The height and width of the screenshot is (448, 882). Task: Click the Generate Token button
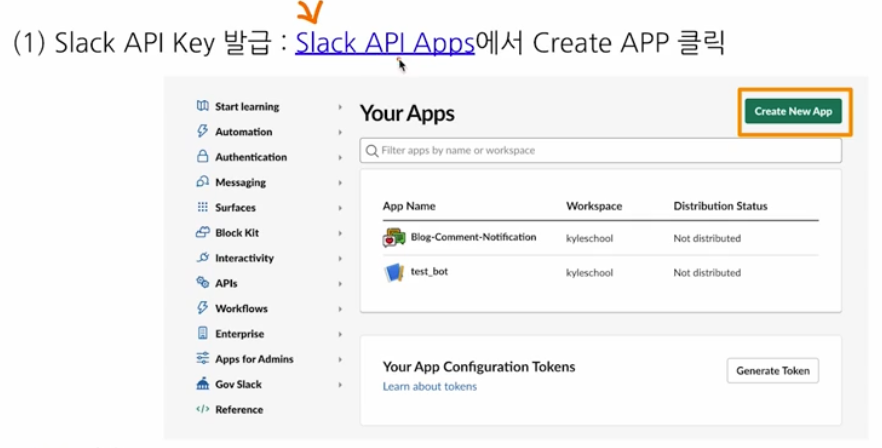click(x=773, y=370)
